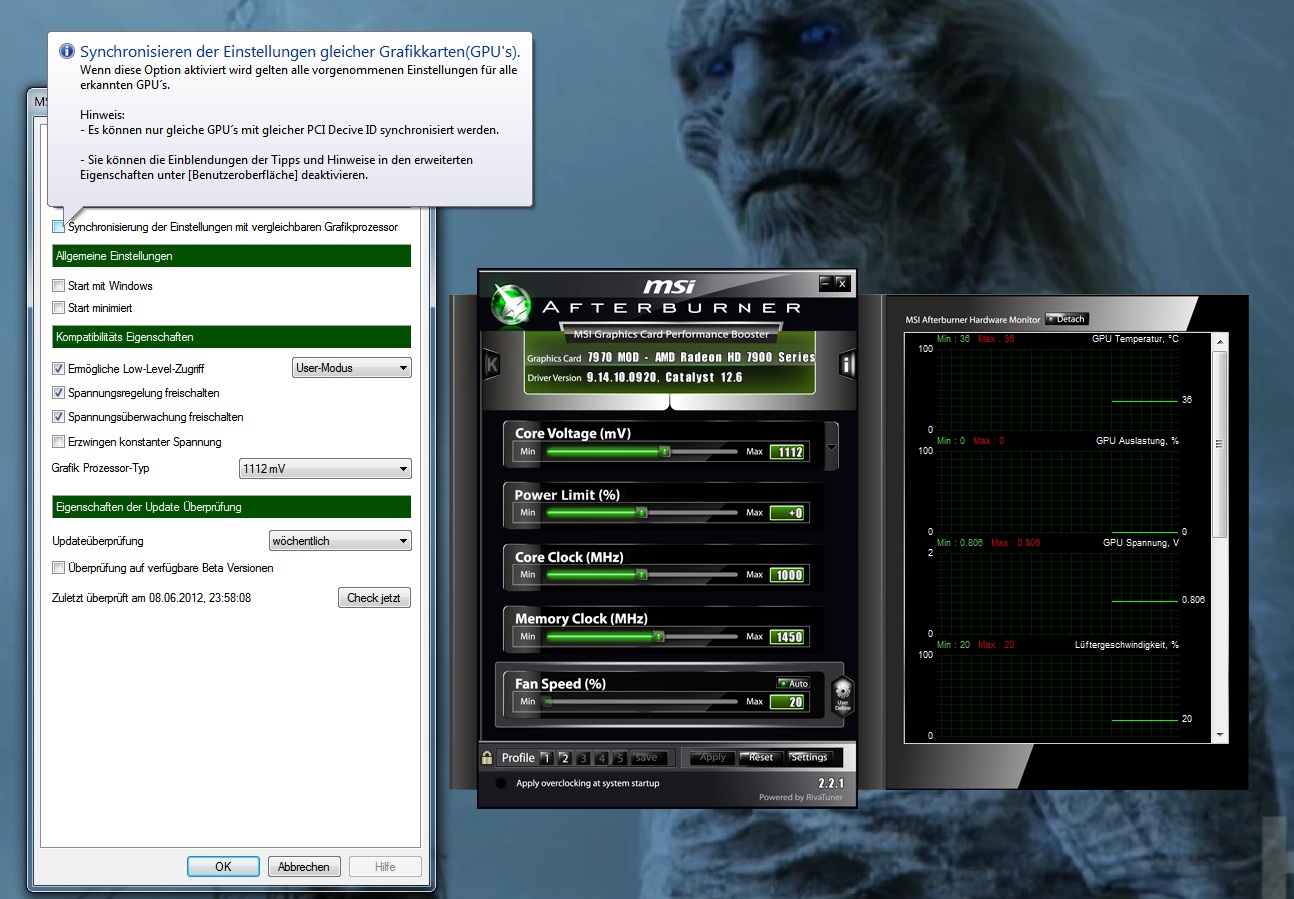
Task: Click the Hilfe button
Action: 385,867
